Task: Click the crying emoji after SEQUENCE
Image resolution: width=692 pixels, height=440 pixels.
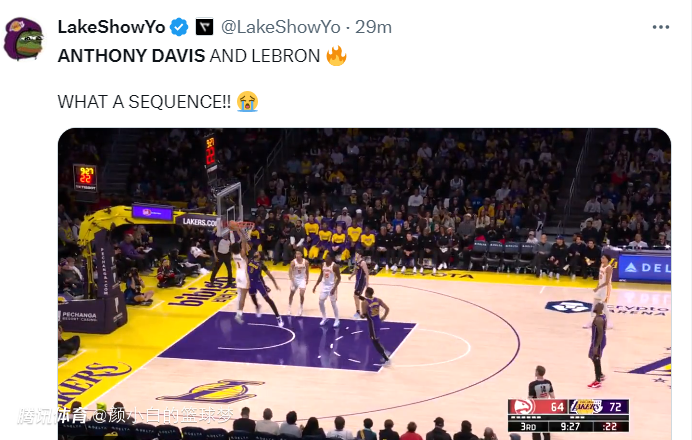Action: 248,101
